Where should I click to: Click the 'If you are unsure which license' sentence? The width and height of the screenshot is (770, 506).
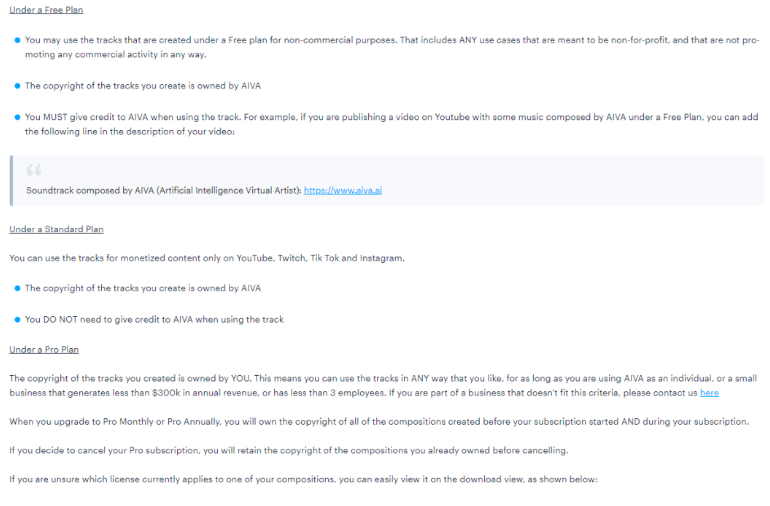(303, 479)
